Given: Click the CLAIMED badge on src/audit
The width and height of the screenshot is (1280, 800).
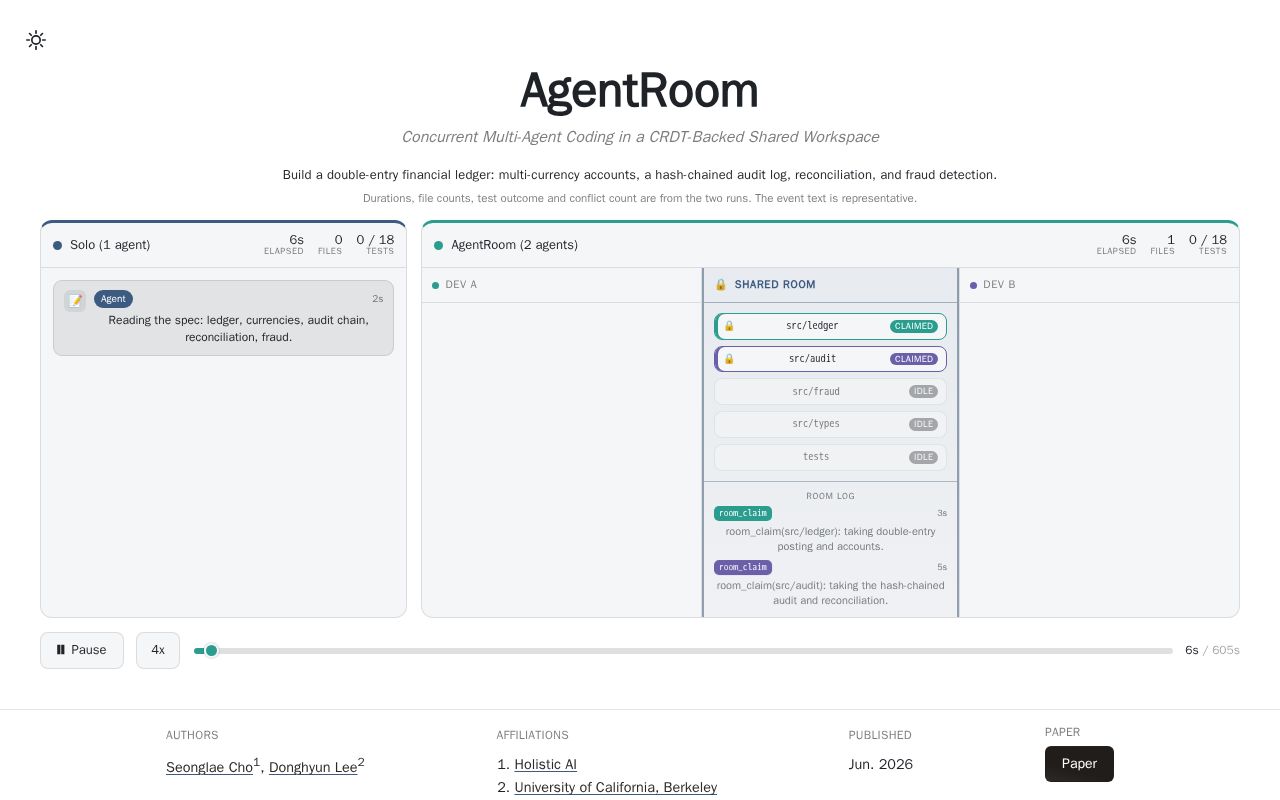Looking at the screenshot, I should [x=914, y=359].
